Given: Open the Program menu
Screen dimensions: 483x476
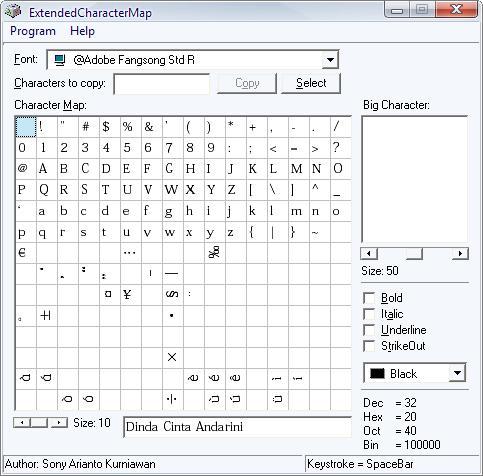Looking at the screenshot, I should click(33, 31).
